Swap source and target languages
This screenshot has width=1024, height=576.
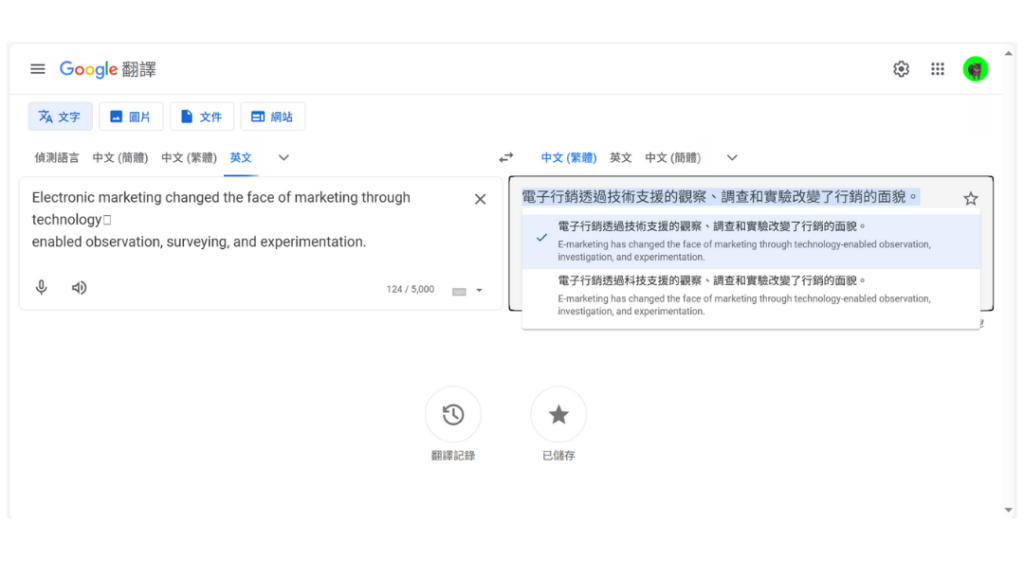(506, 158)
